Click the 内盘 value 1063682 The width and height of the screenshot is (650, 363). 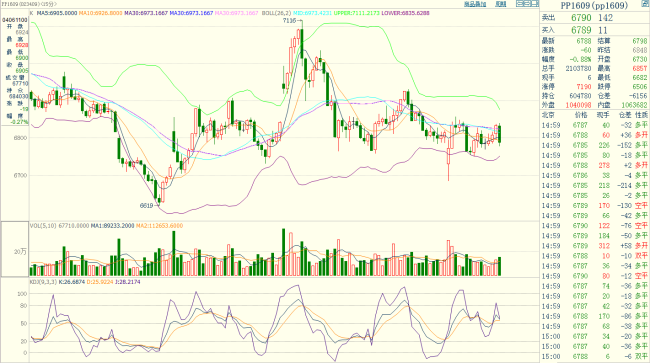634,105
